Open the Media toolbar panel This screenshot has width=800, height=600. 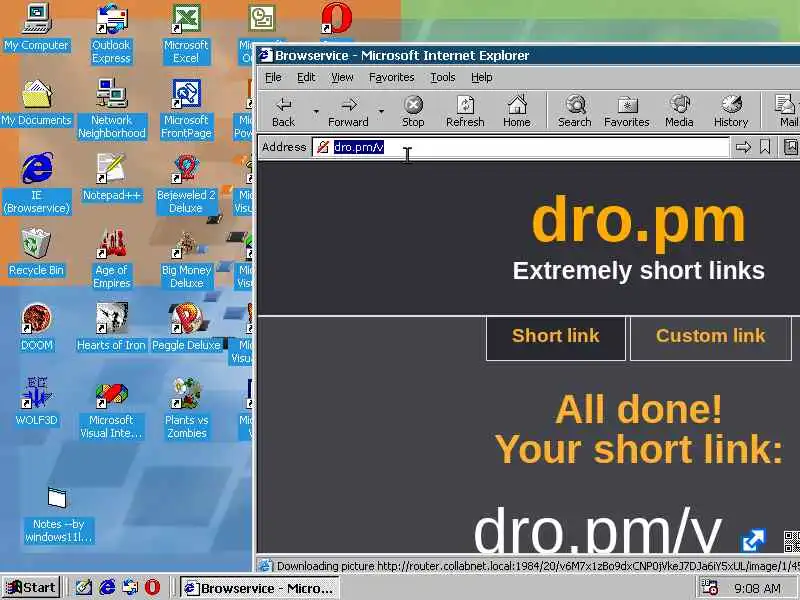[x=679, y=111]
